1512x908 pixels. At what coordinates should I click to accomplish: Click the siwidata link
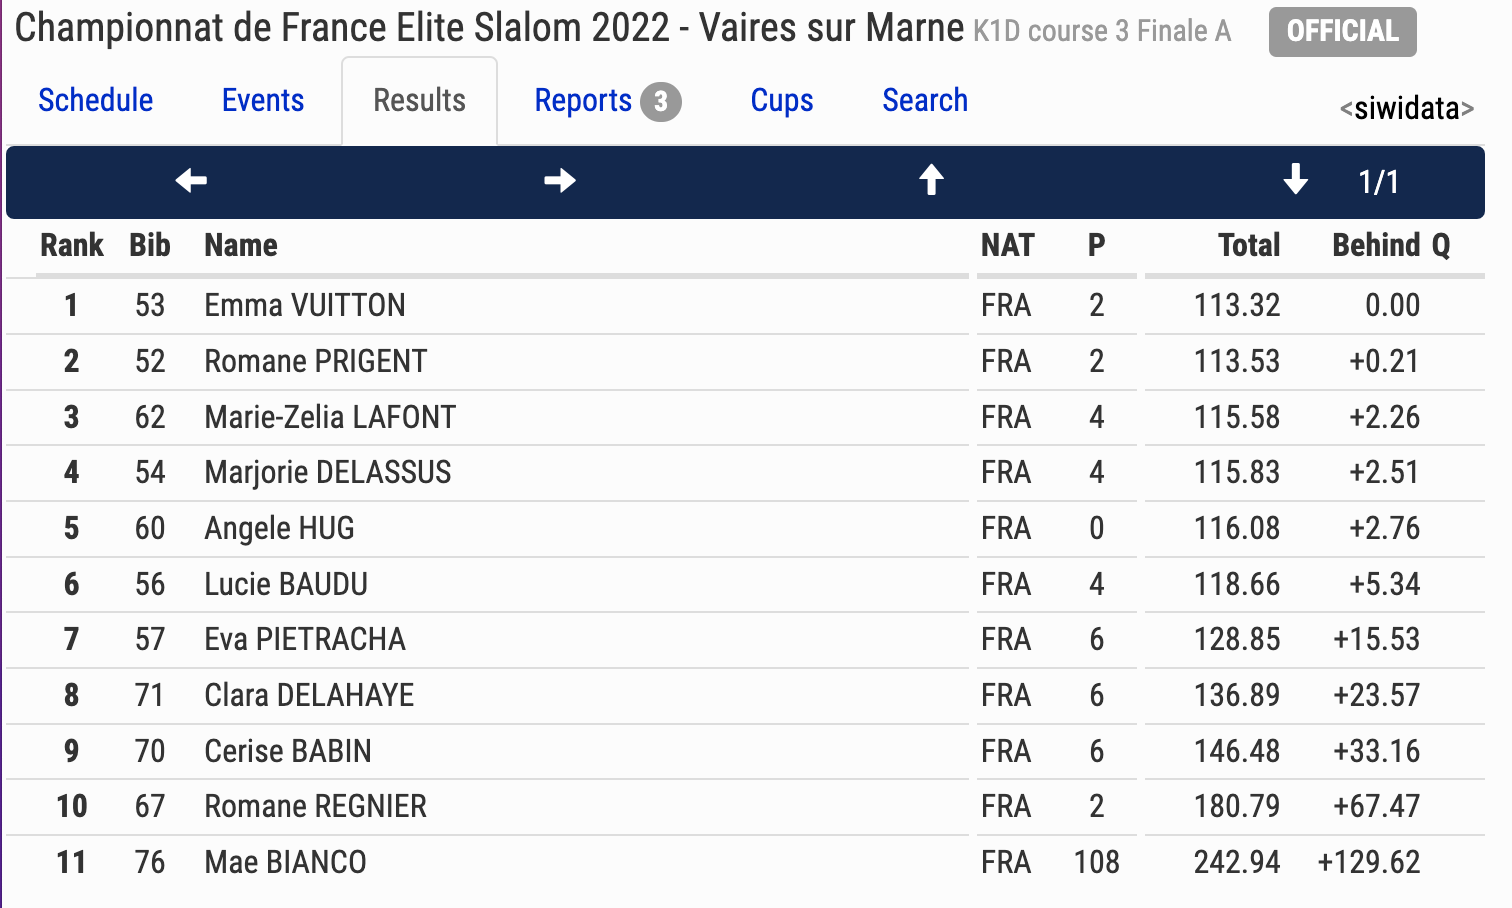[x=1406, y=108]
